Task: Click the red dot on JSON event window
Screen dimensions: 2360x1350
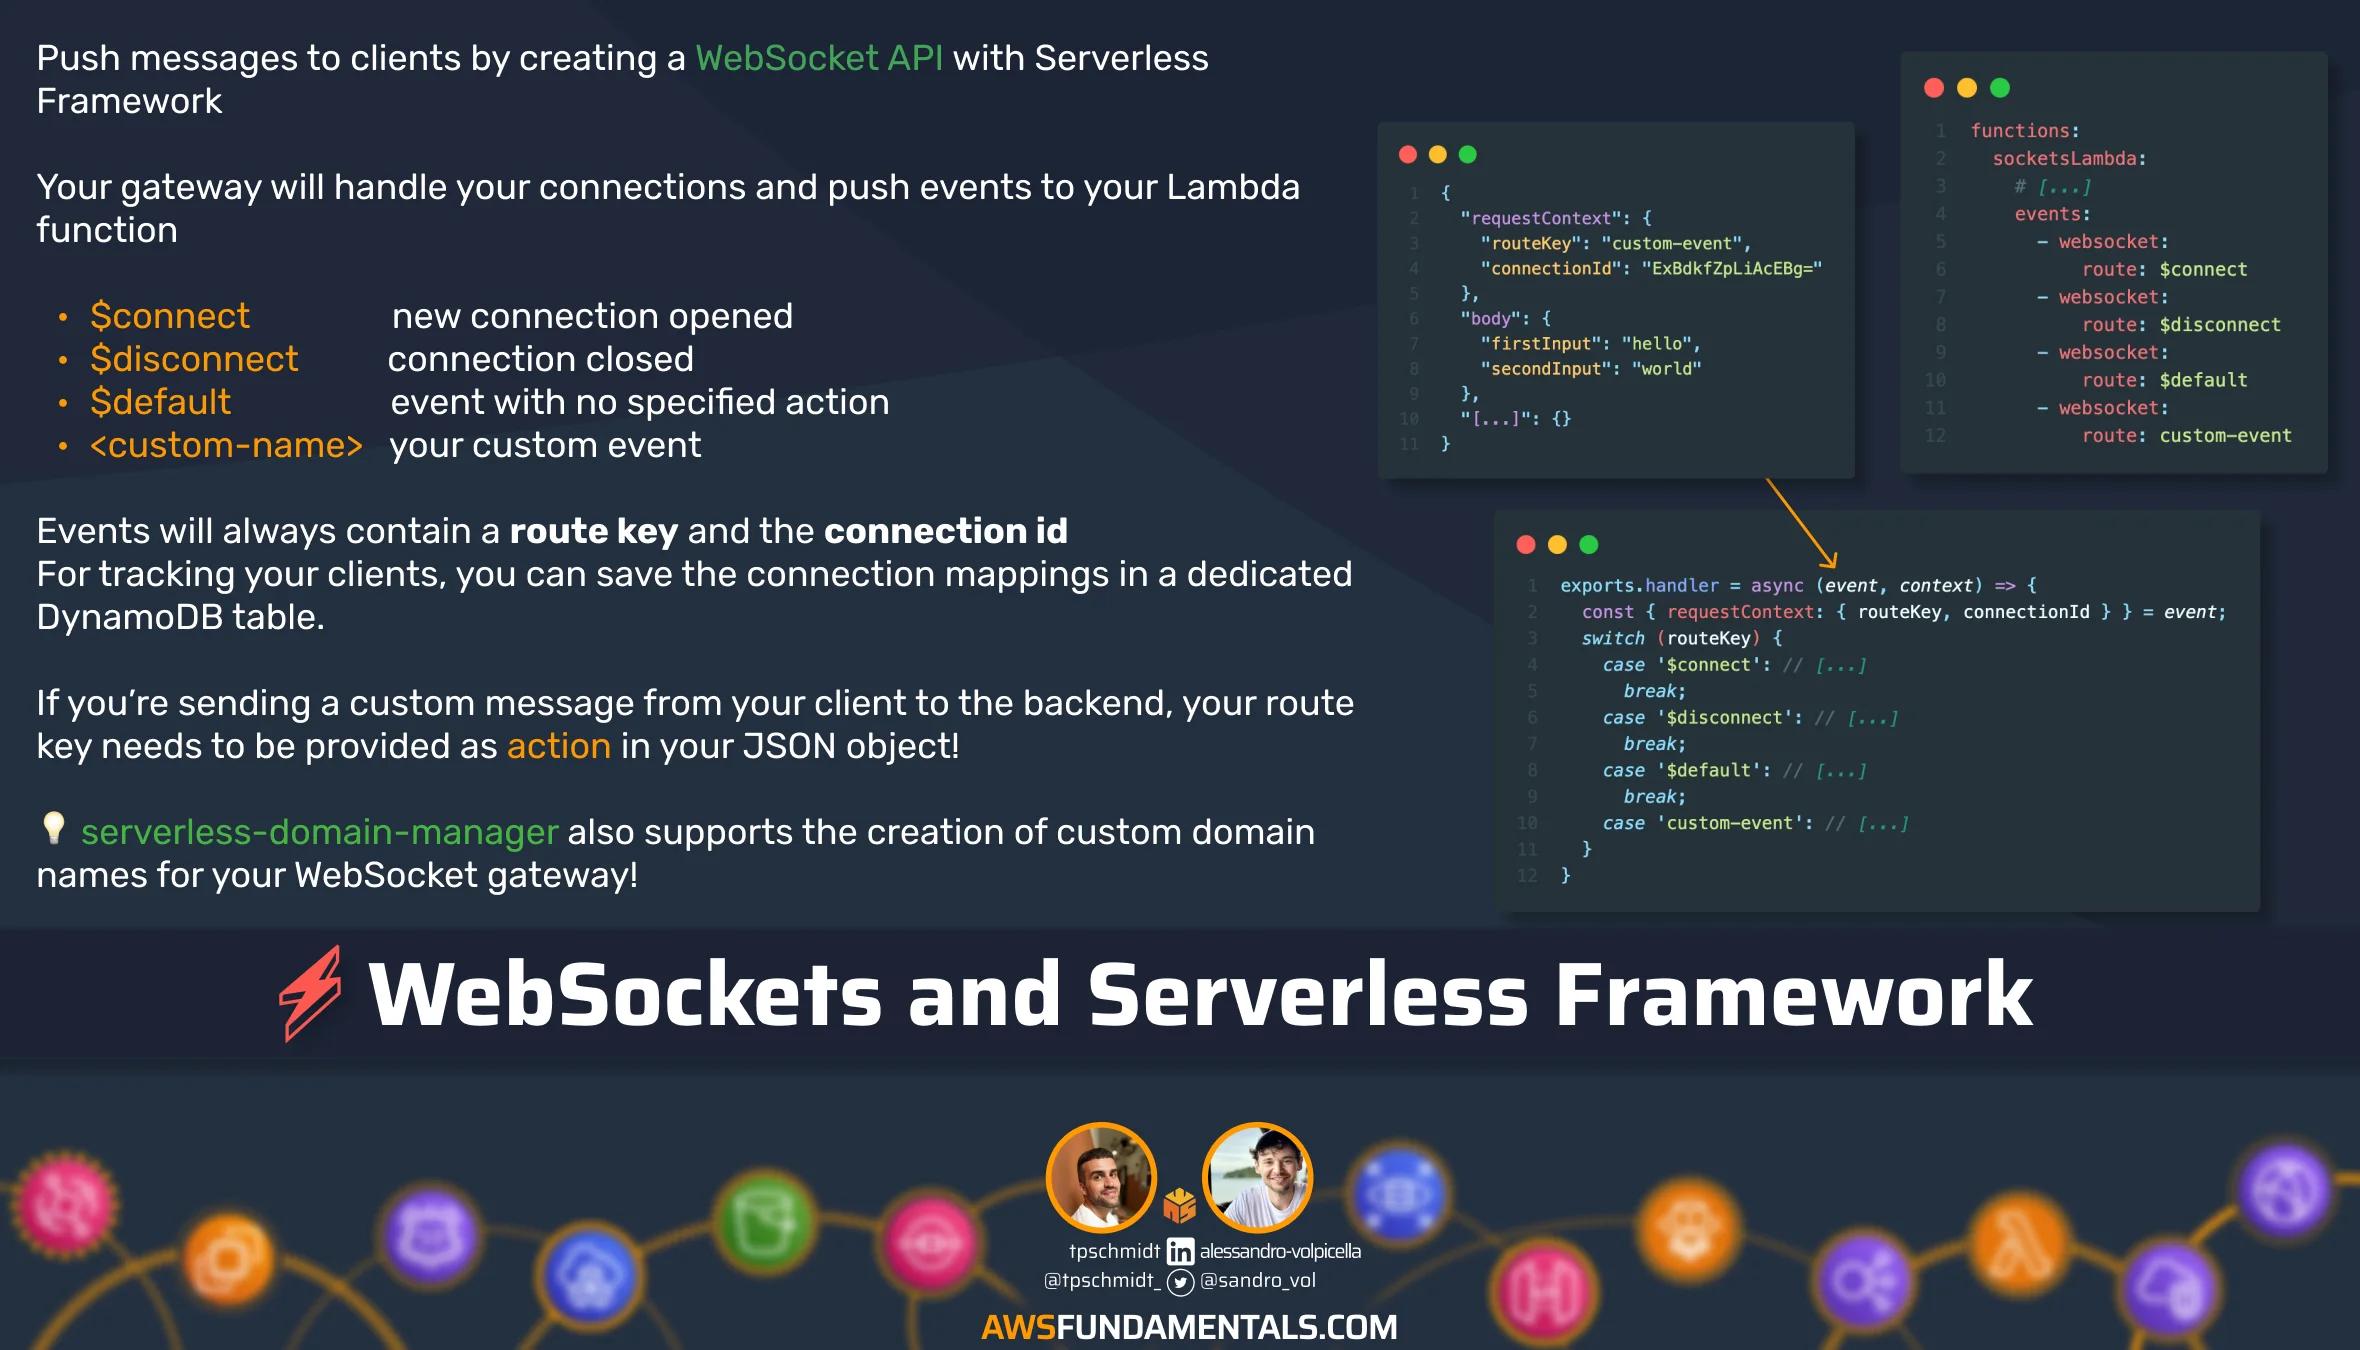Action: [x=1408, y=154]
